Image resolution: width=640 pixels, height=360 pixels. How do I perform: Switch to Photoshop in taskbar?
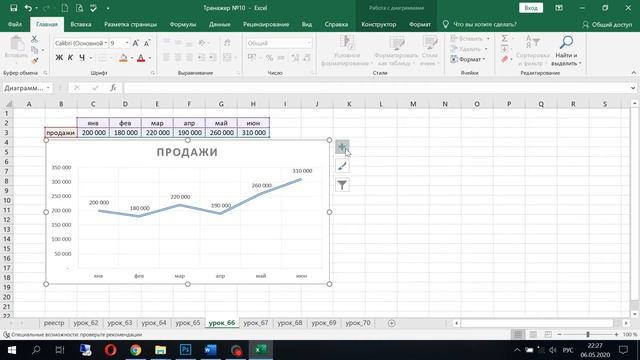point(185,350)
